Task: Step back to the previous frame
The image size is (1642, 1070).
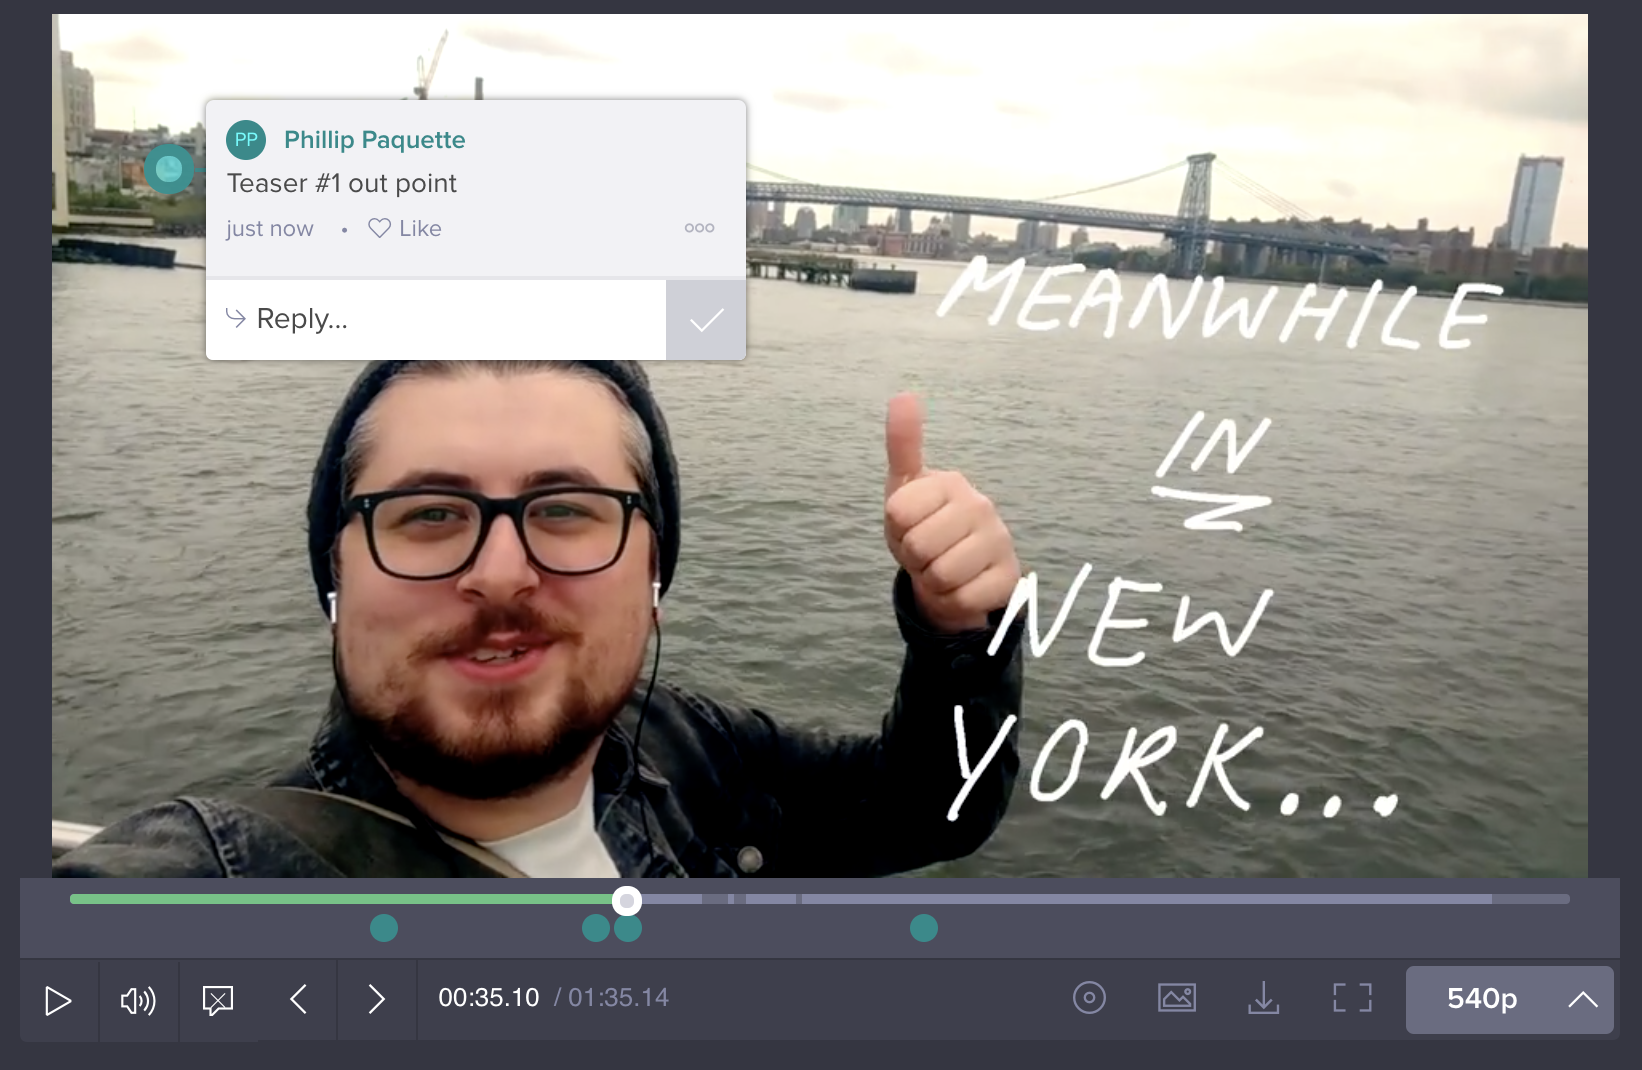Action: [x=298, y=998]
